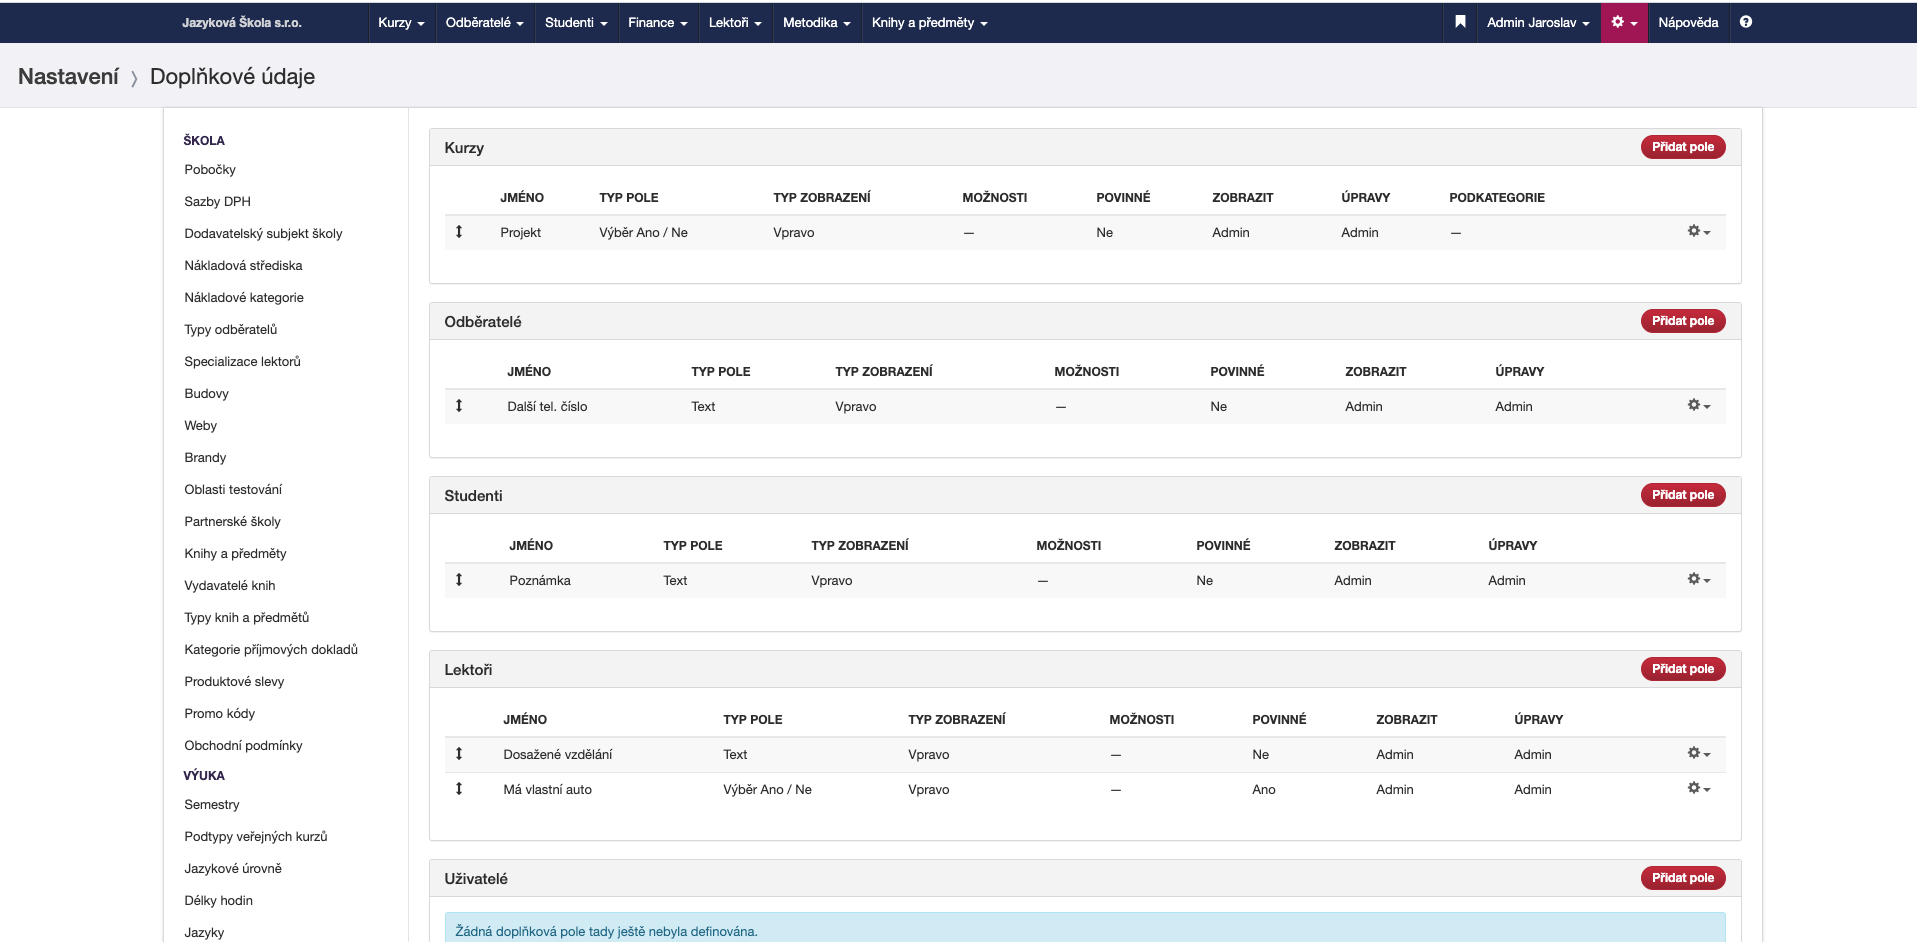Open gear actions for Další tel. číslo field

coord(1699,406)
